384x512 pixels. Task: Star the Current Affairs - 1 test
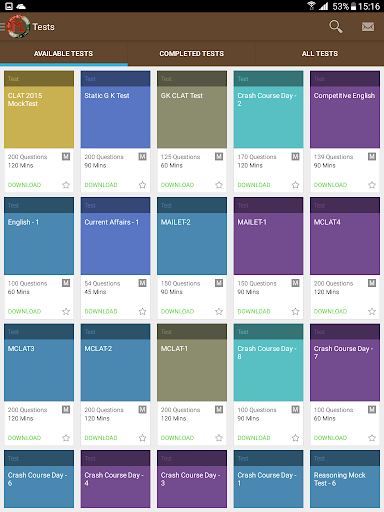click(x=142, y=311)
